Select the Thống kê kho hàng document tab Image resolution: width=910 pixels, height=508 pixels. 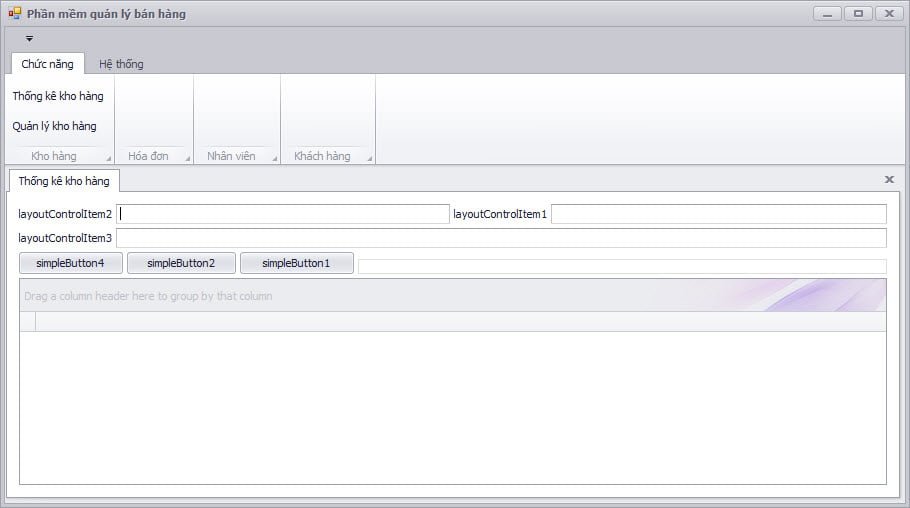[64, 181]
